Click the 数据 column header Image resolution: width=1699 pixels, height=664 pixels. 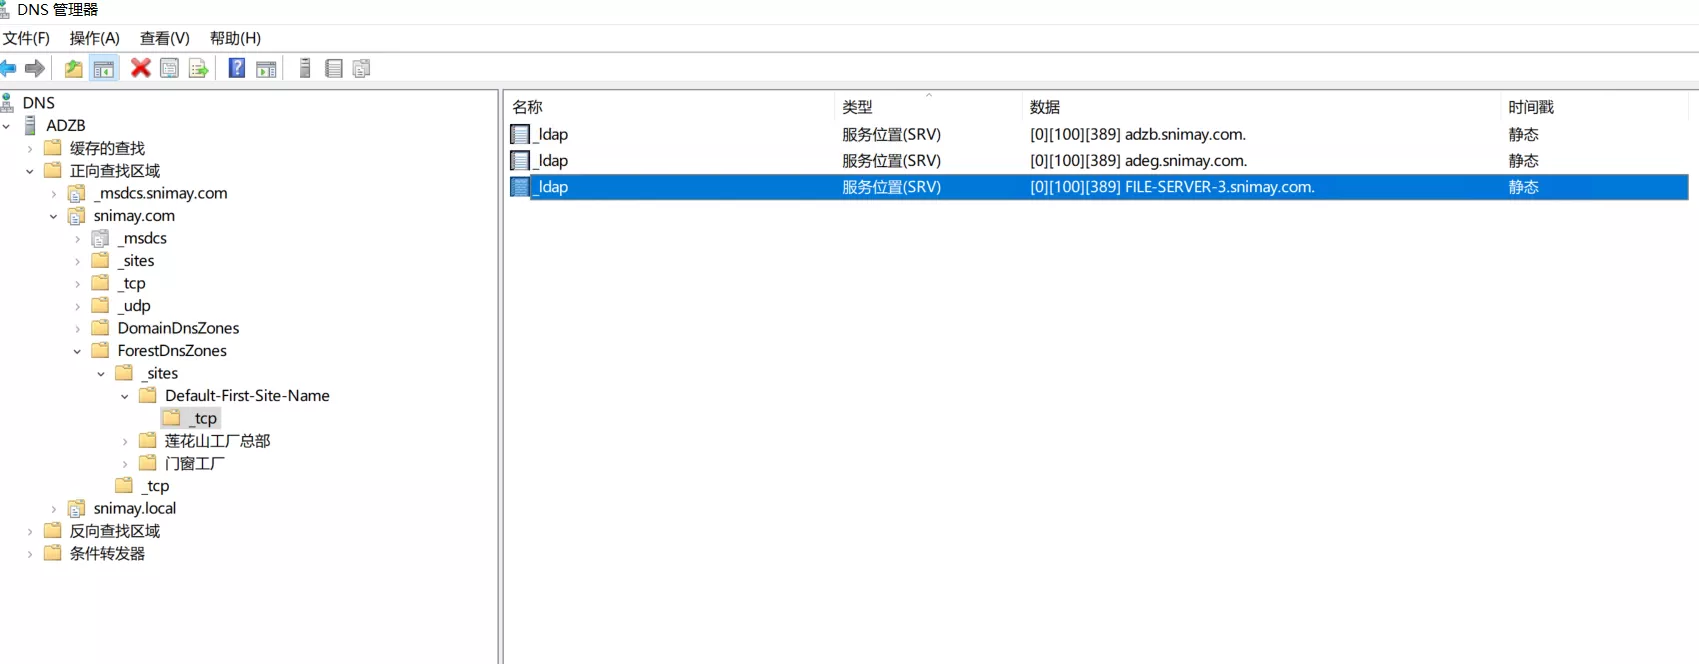tap(1045, 107)
